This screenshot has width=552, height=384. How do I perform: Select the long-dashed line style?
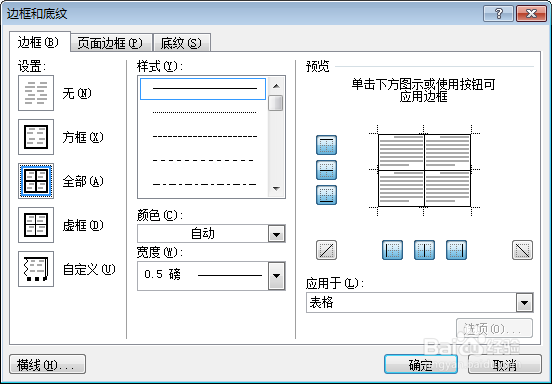coord(203,160)
